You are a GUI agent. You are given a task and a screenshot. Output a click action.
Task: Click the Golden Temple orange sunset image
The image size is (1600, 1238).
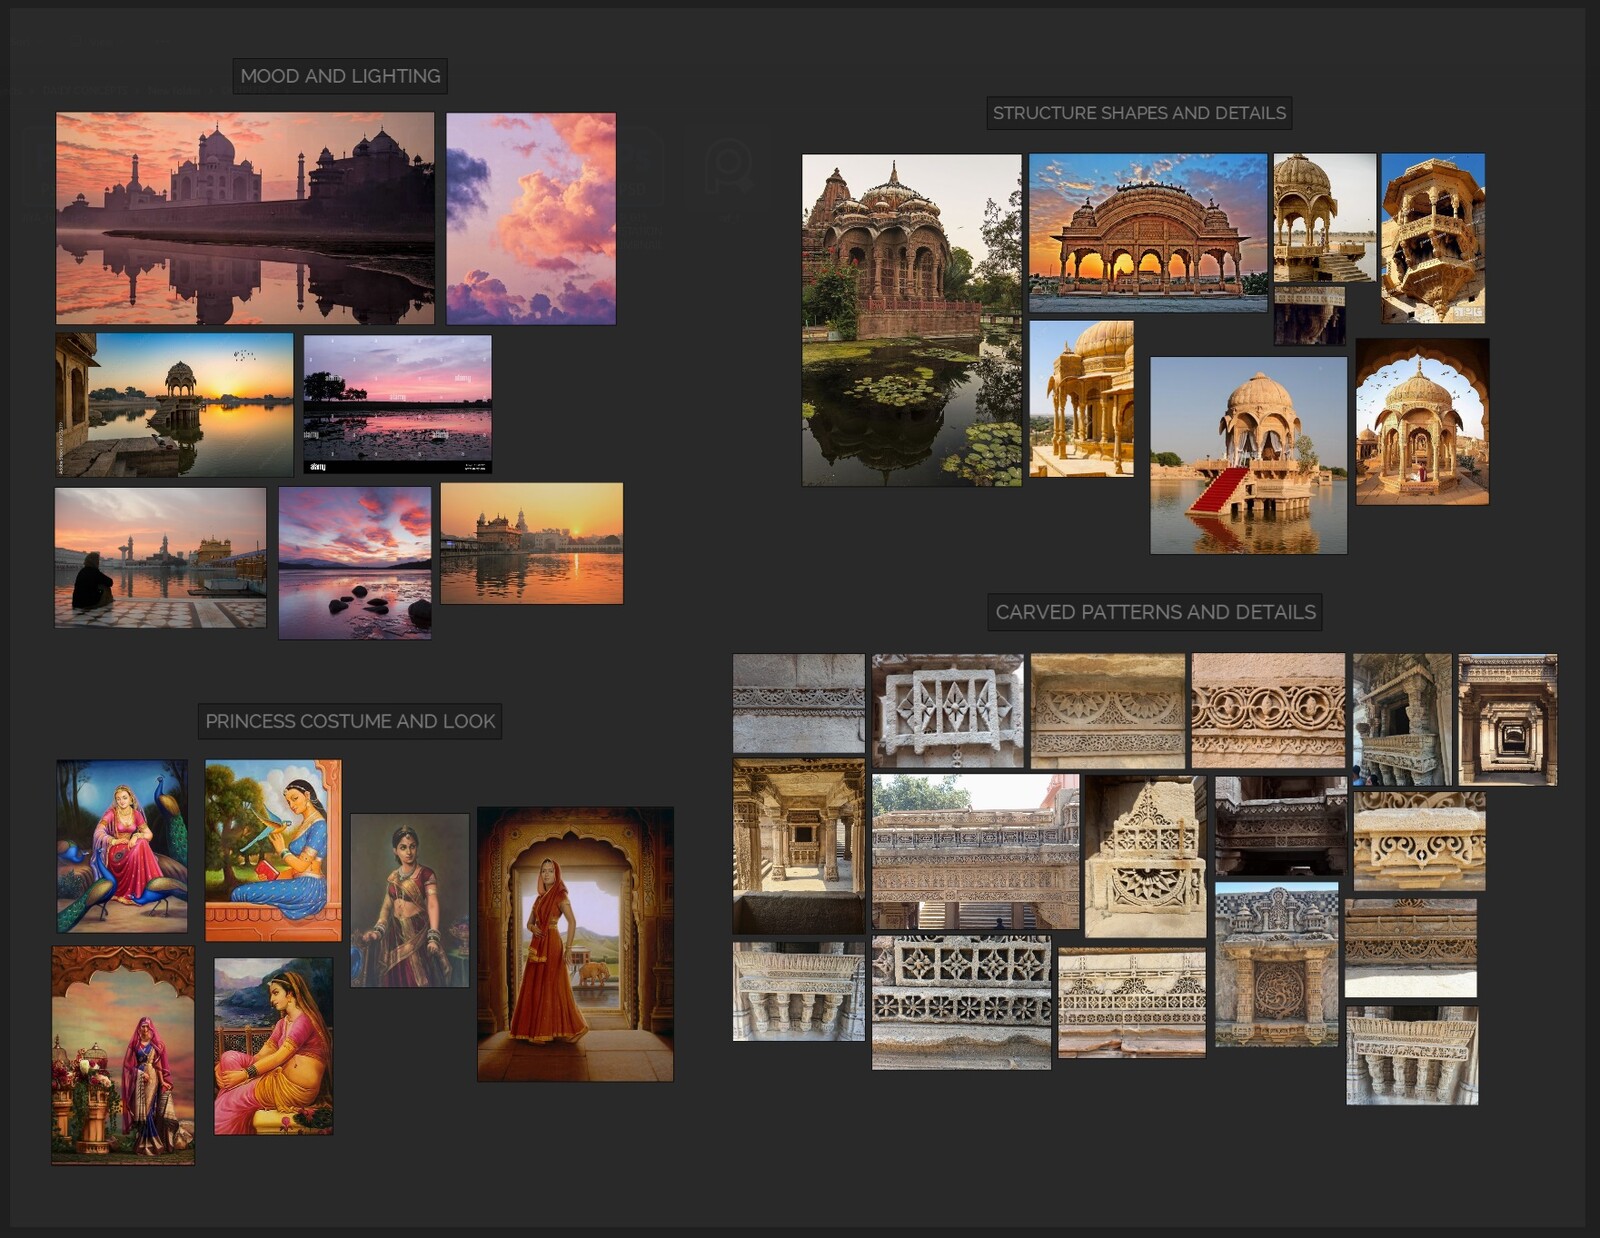click(532, 544)
